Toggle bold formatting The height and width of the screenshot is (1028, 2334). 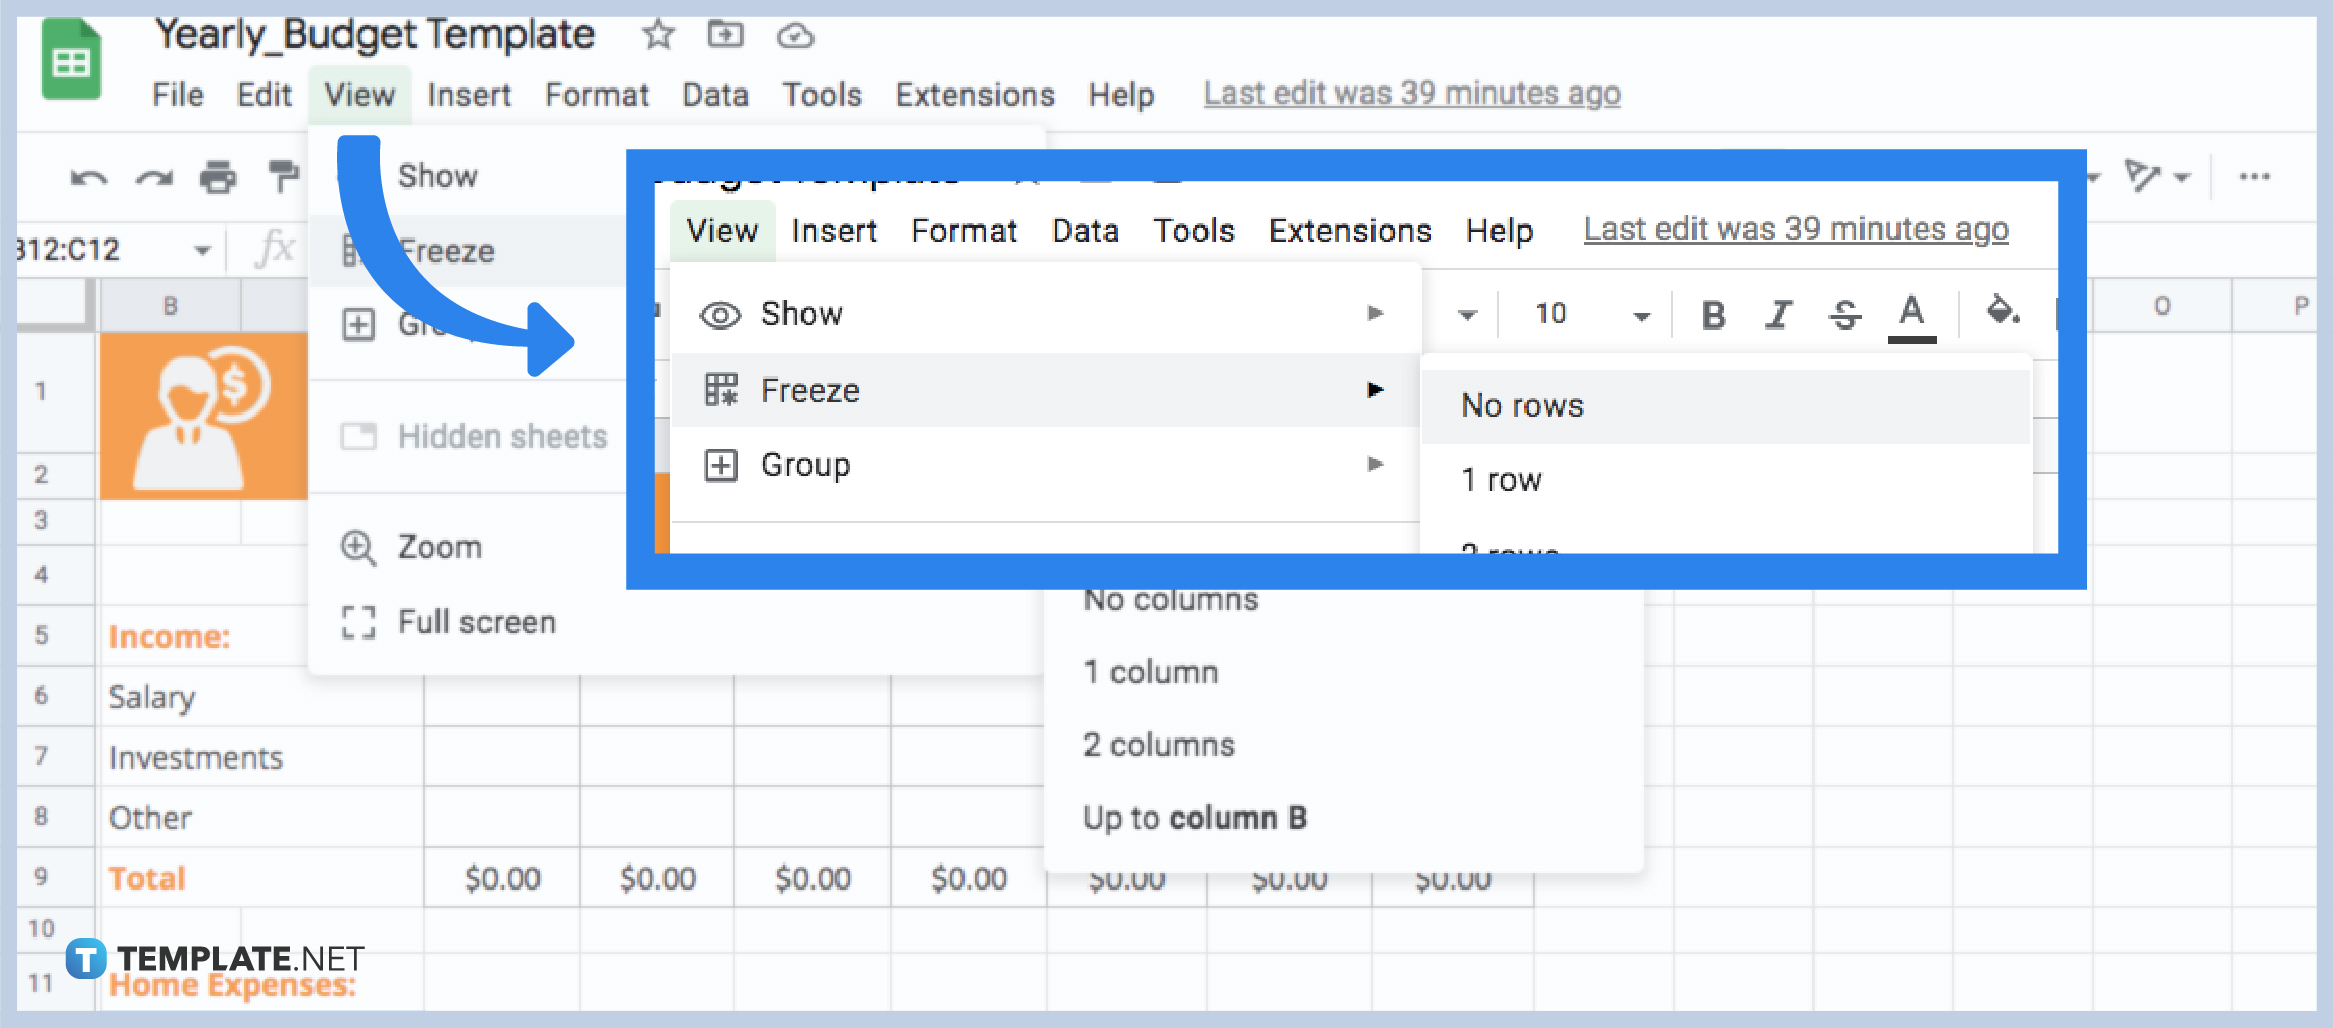tap(1712, 313)
